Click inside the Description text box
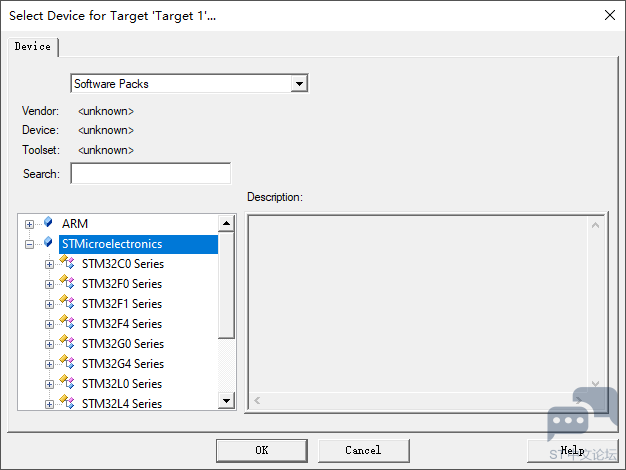 pos(418,304)
